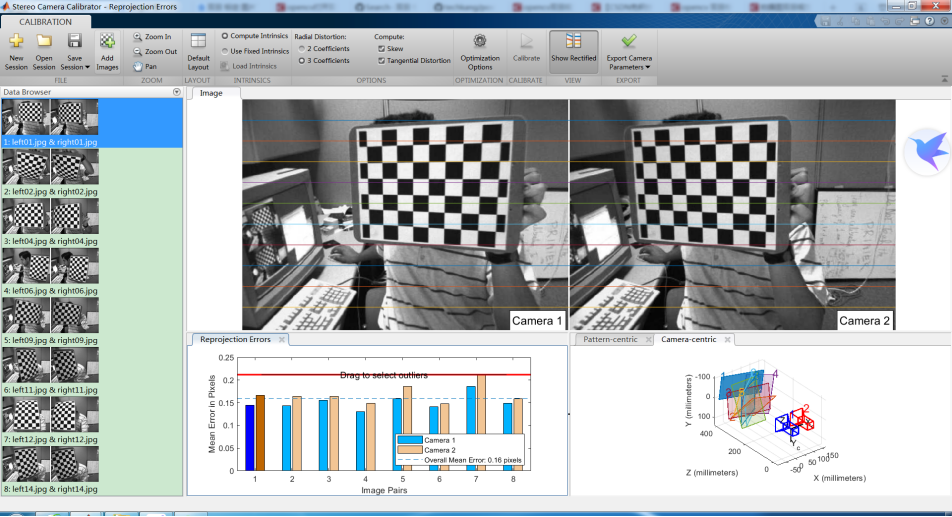The image size is (952, 517).
Task: Select Compute Intrinsics radio button
Action: pyautogui.click(x=225, y=36)
